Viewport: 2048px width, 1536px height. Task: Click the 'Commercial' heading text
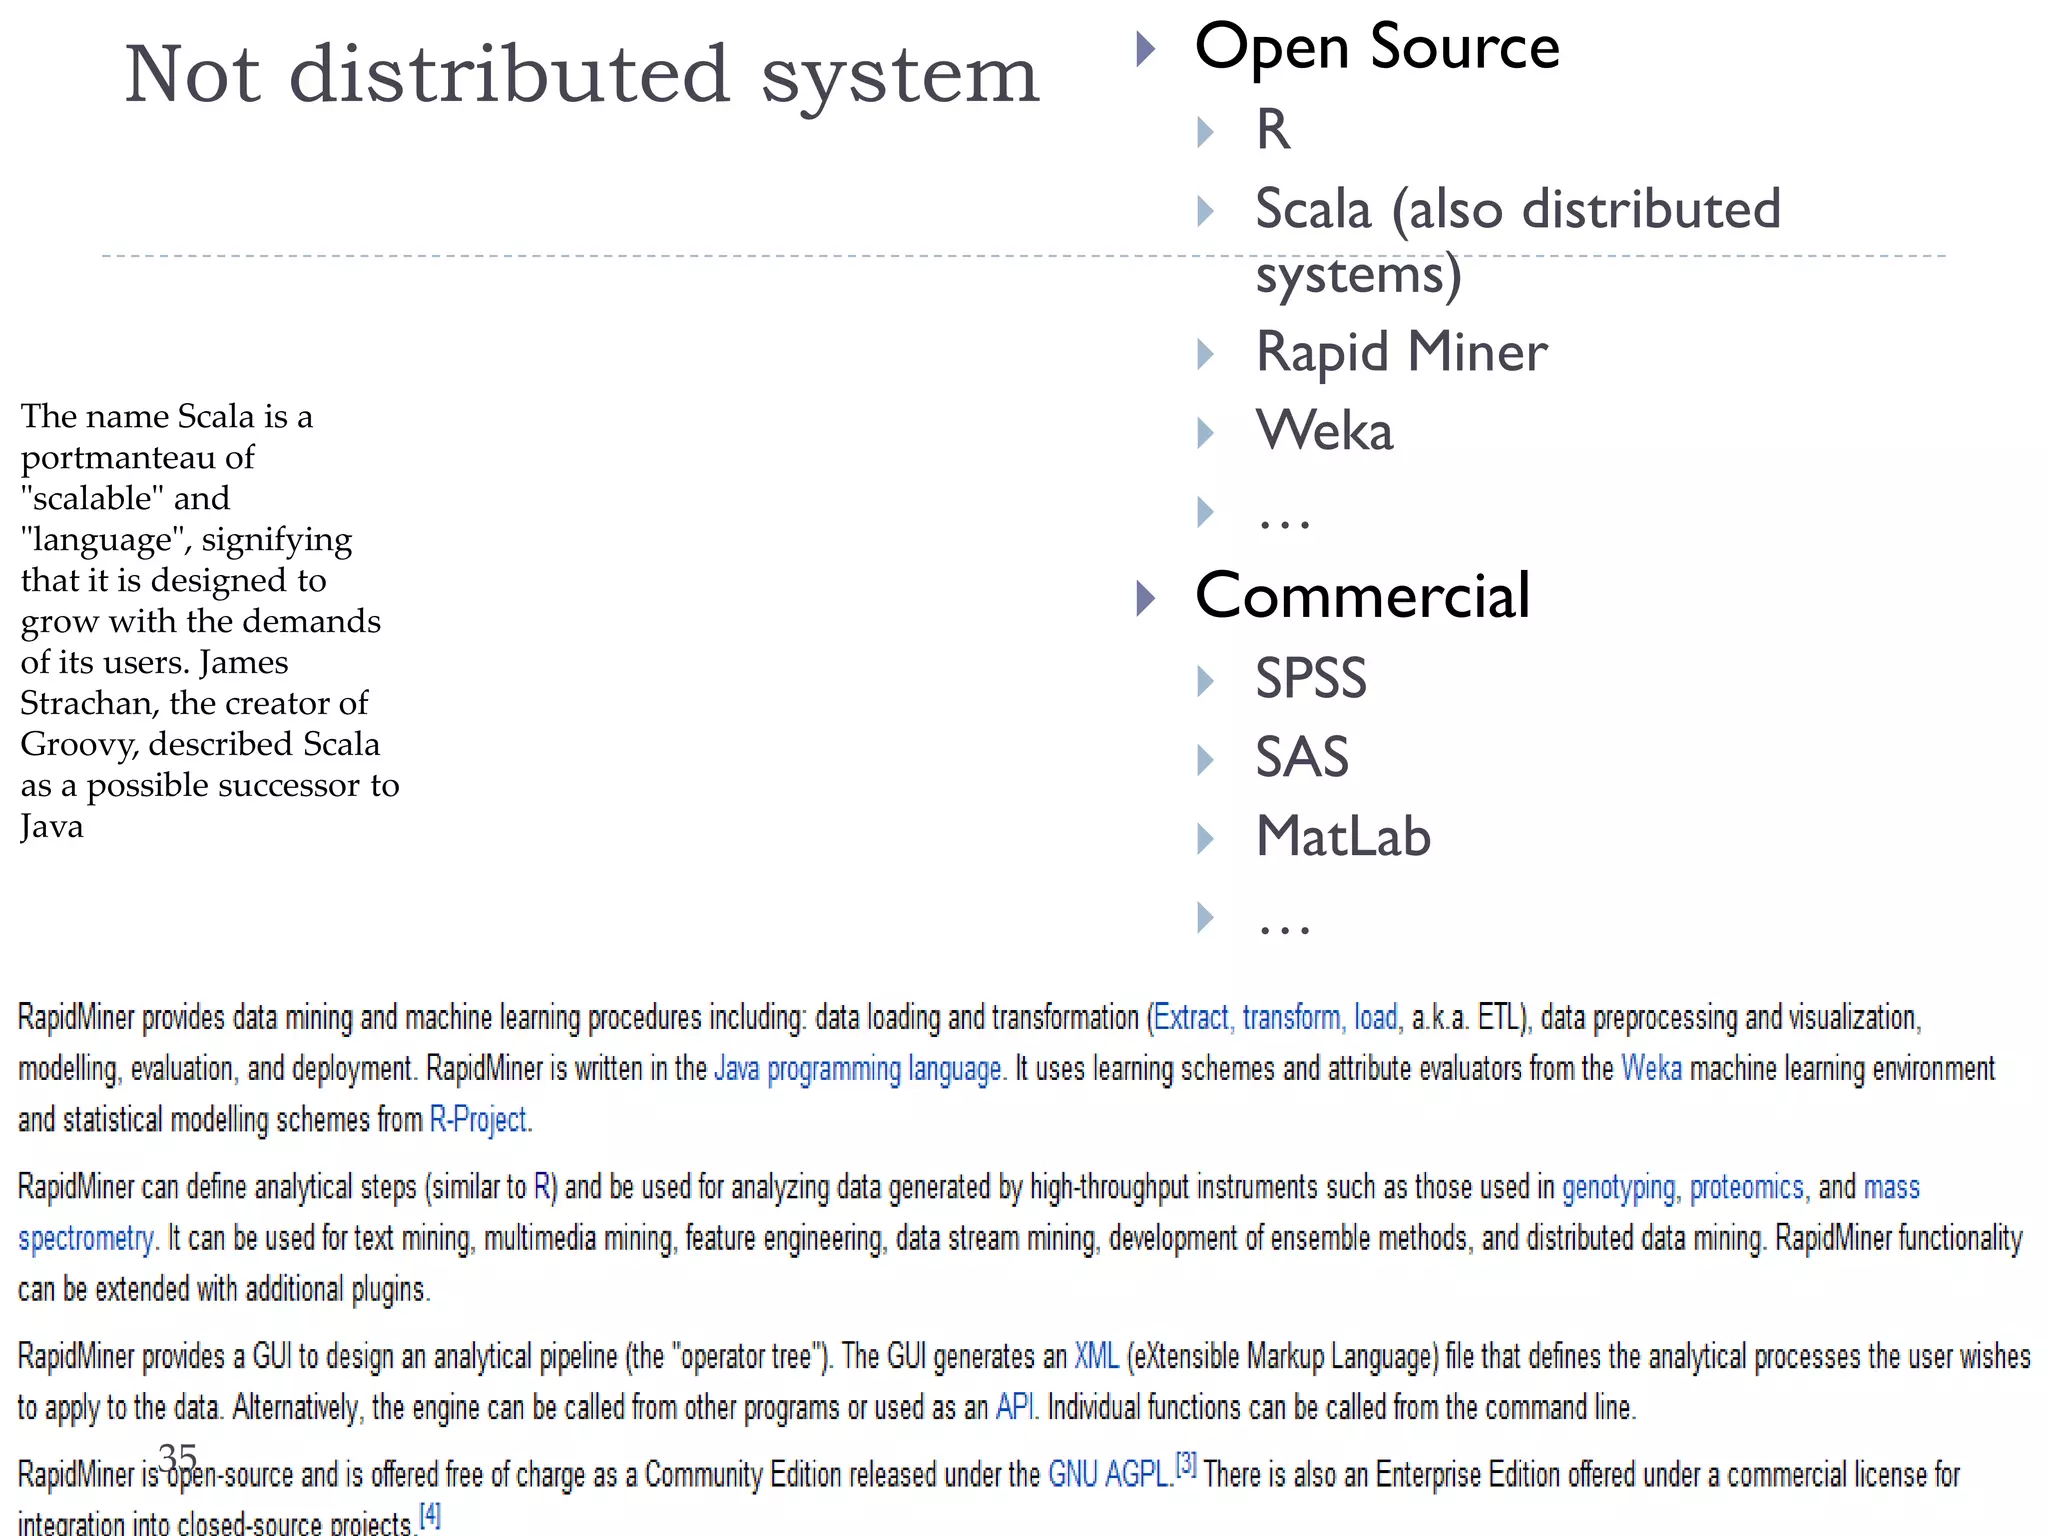[1362, 596]
